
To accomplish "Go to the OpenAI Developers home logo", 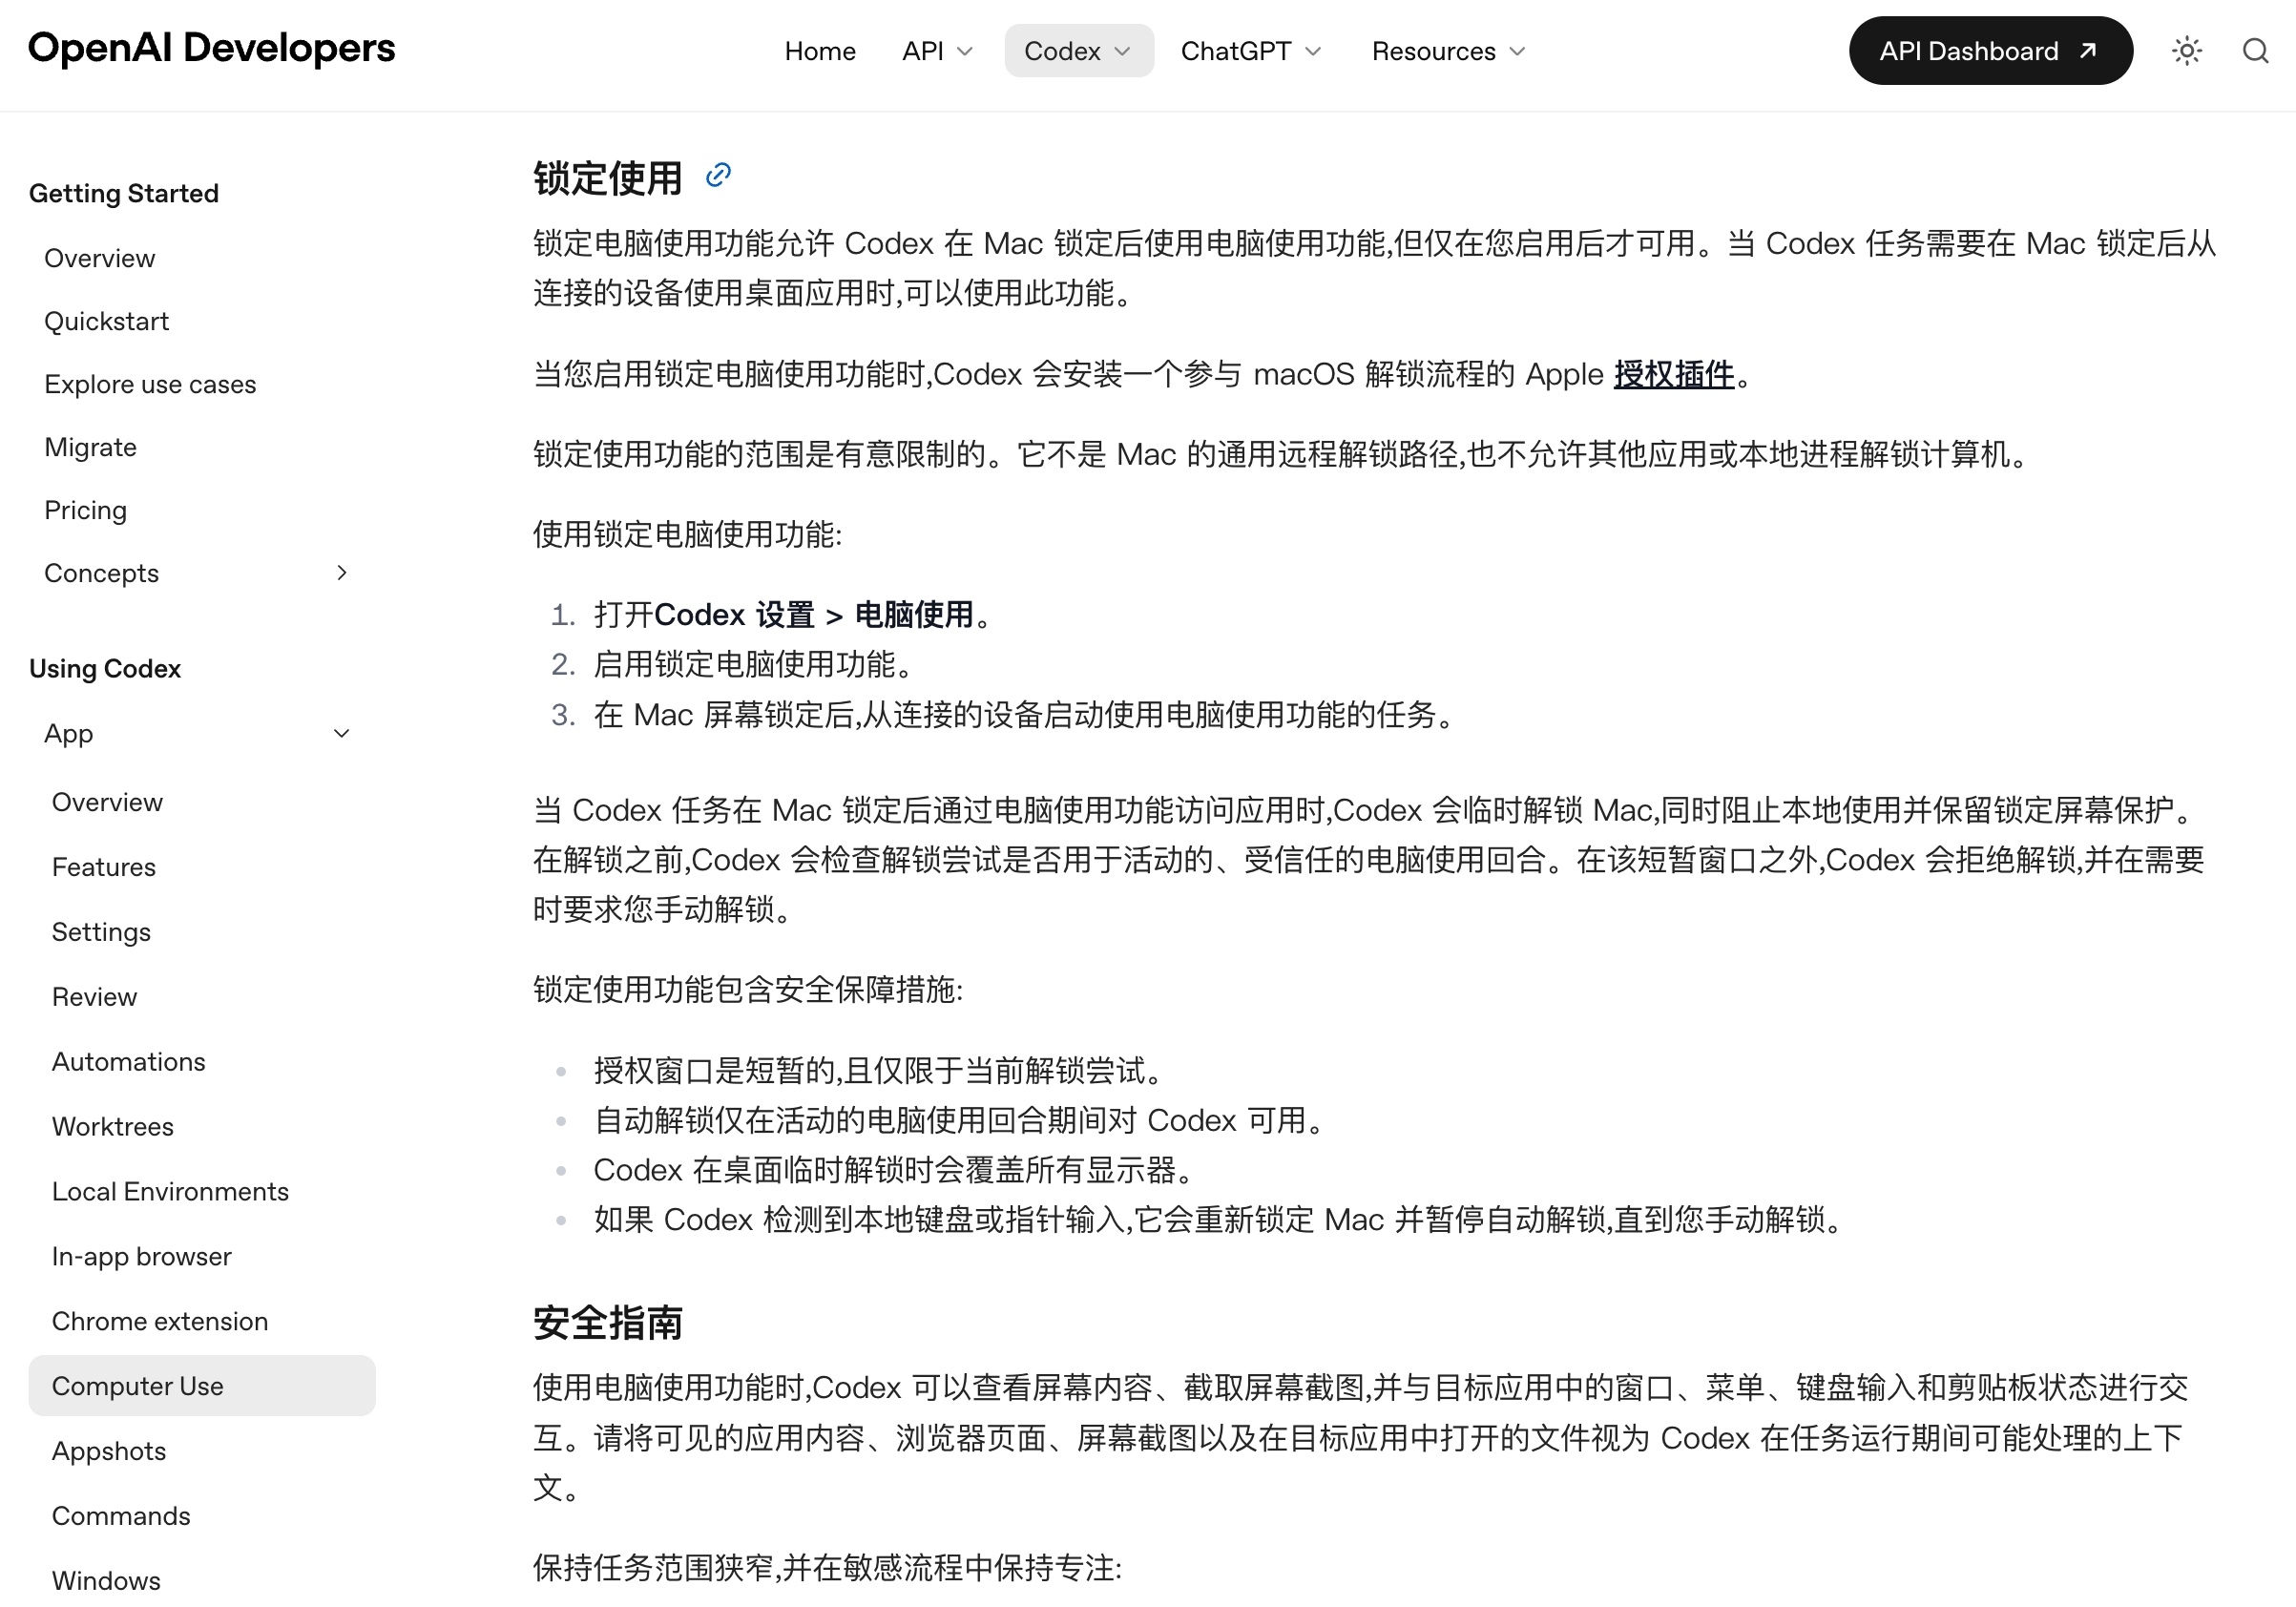I will tap(212, 48).
